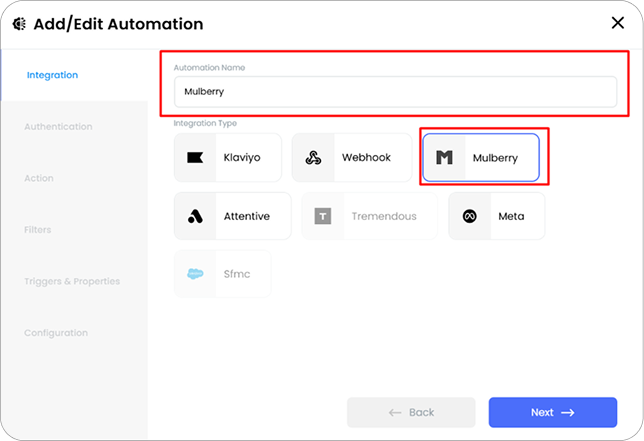Screen dimensions: 644x441
Task: Close the Add/Edit Automation dialog
Action: (x=618, y=23)
